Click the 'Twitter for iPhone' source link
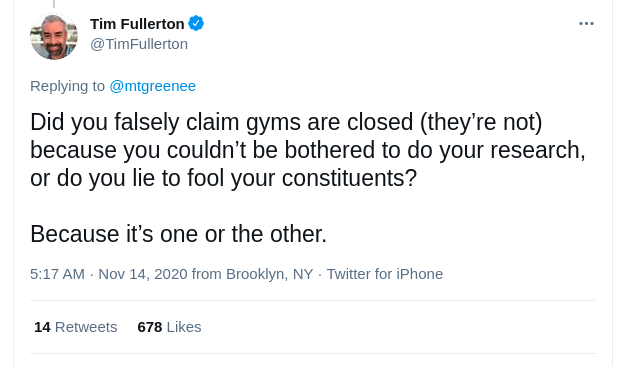Image resolution: width=627 pixels, height=366 pixels. 385,274
